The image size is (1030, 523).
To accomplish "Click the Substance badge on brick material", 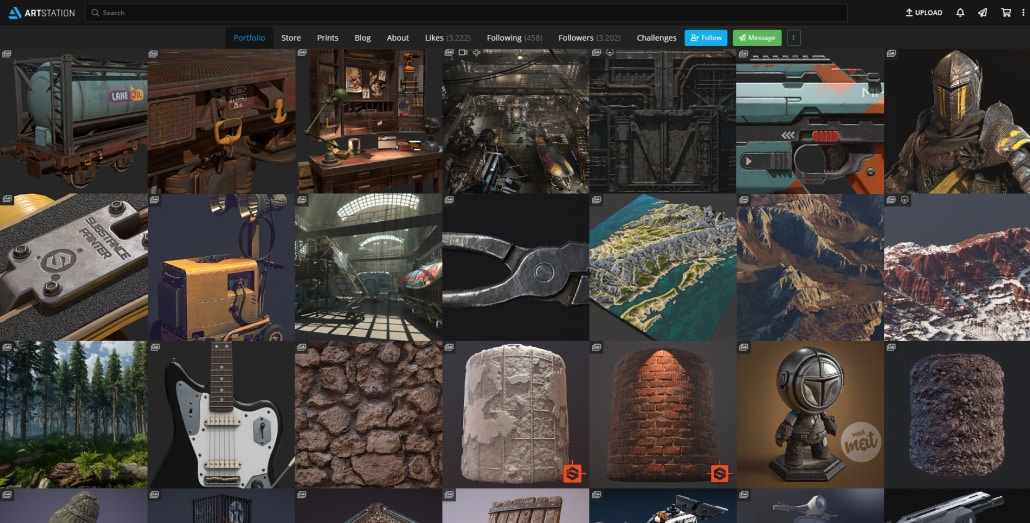I will (x=719, y=473).
